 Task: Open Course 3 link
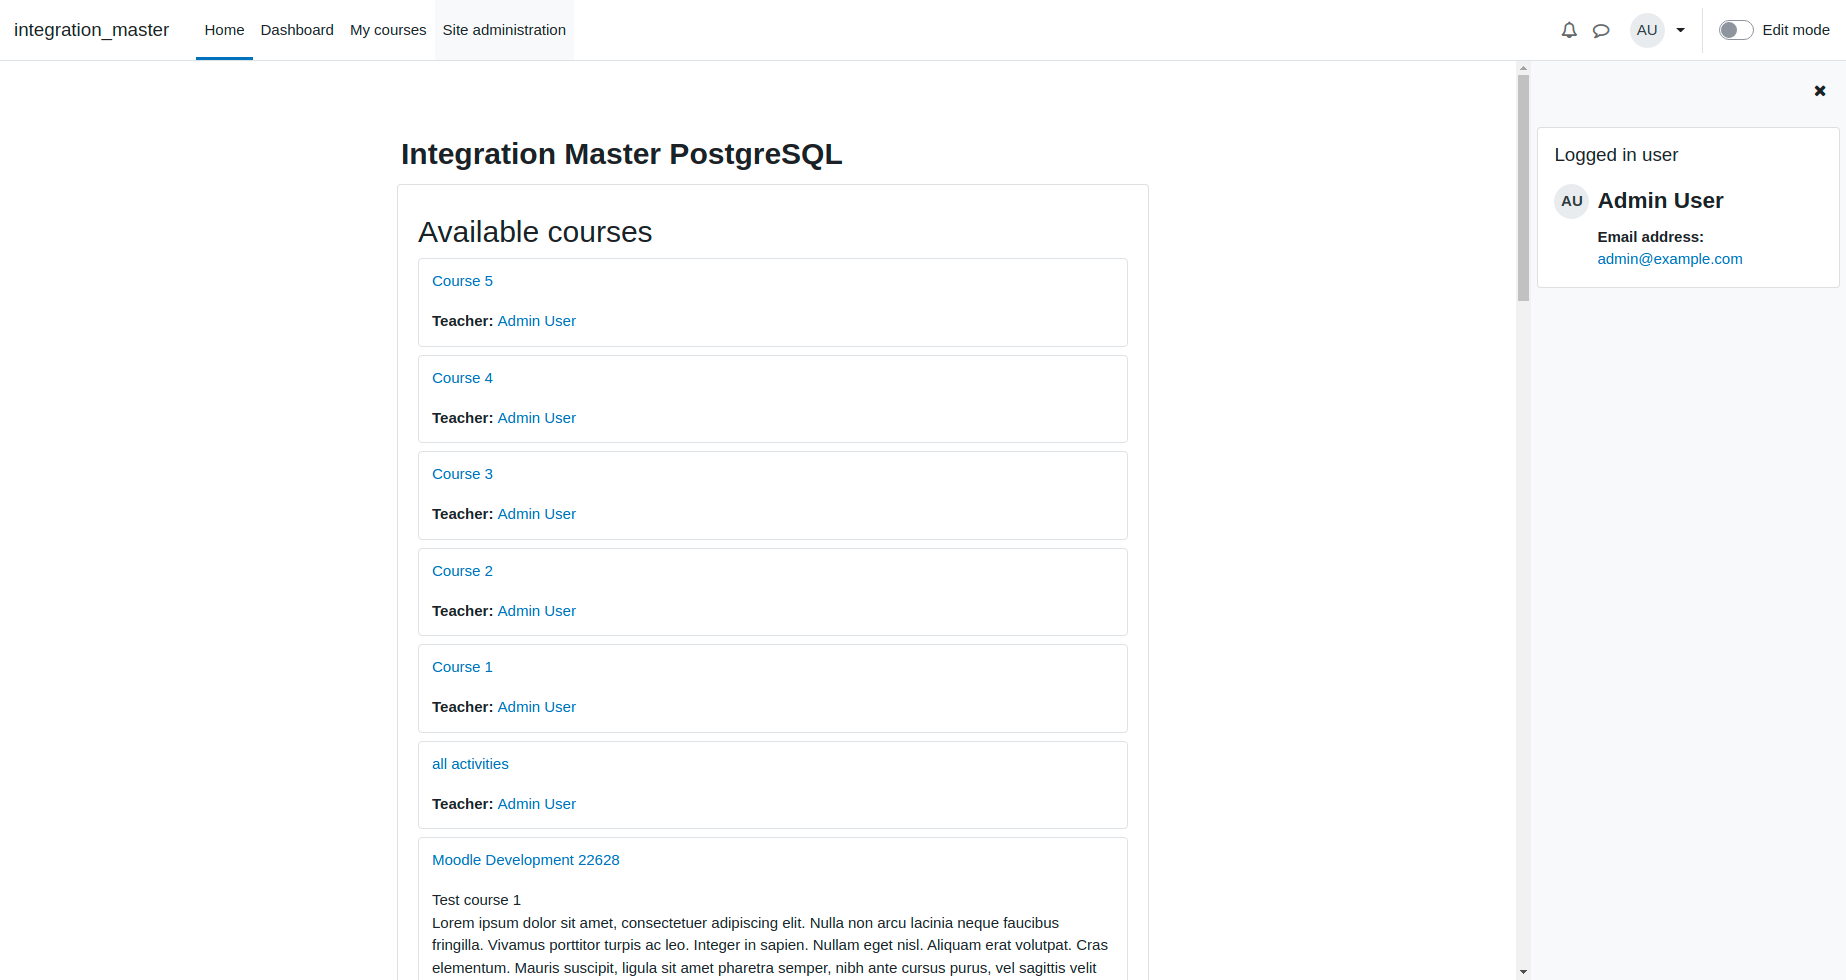tap(462, 474)
